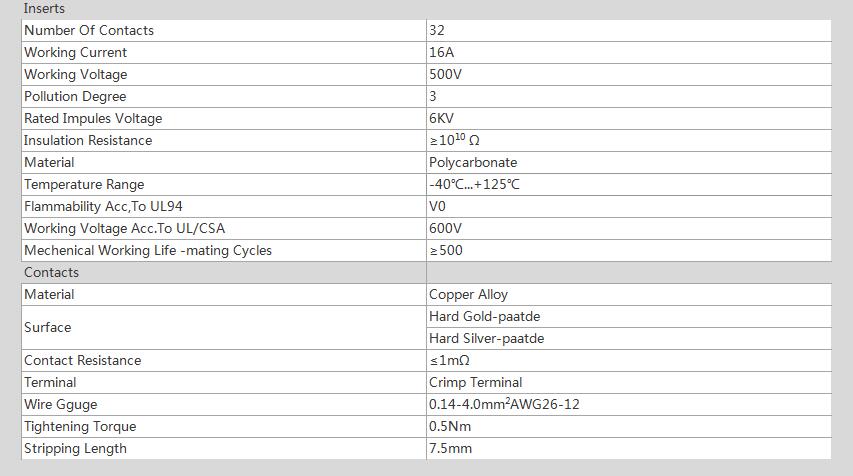Click the Pollution Degree row label
The height and width of the screenshot is (476, 853).
coord(75,96)
